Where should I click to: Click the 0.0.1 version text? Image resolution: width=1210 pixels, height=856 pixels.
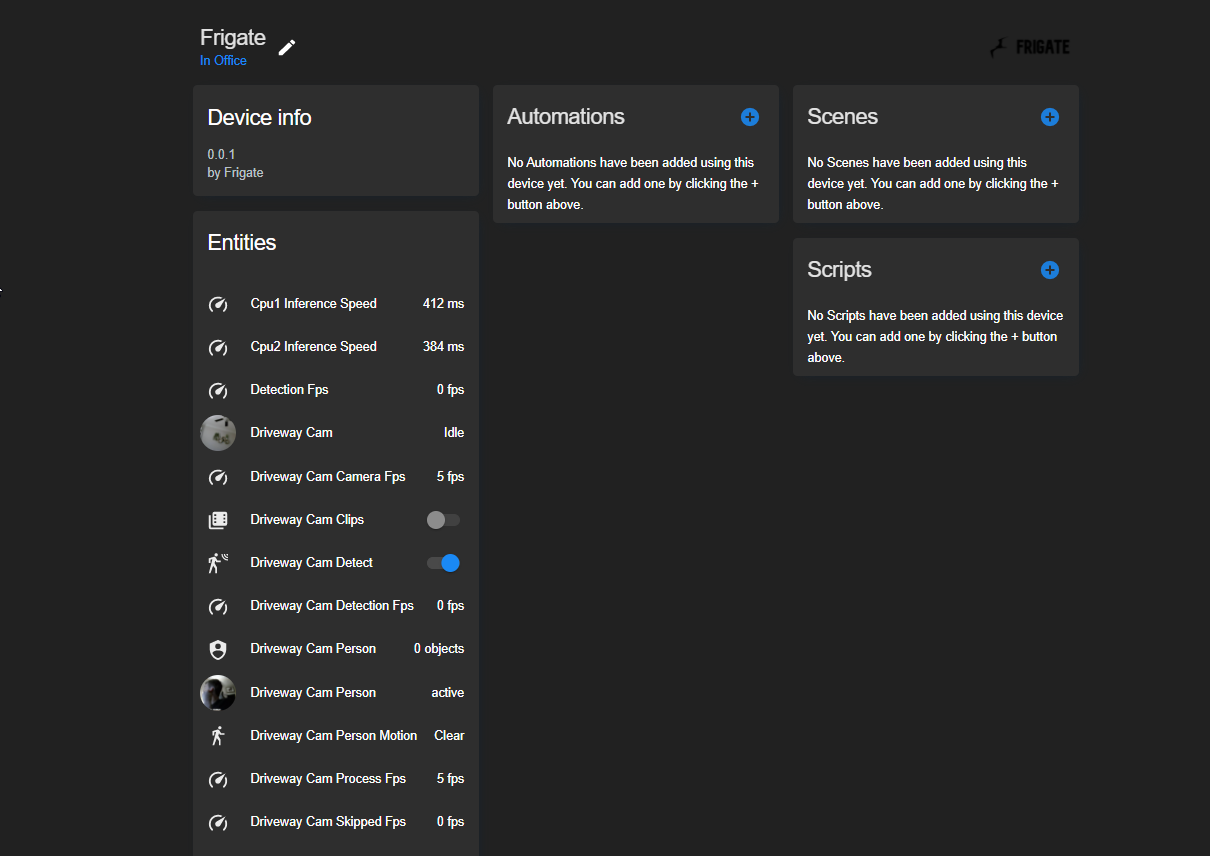click(x=221, y=155)
